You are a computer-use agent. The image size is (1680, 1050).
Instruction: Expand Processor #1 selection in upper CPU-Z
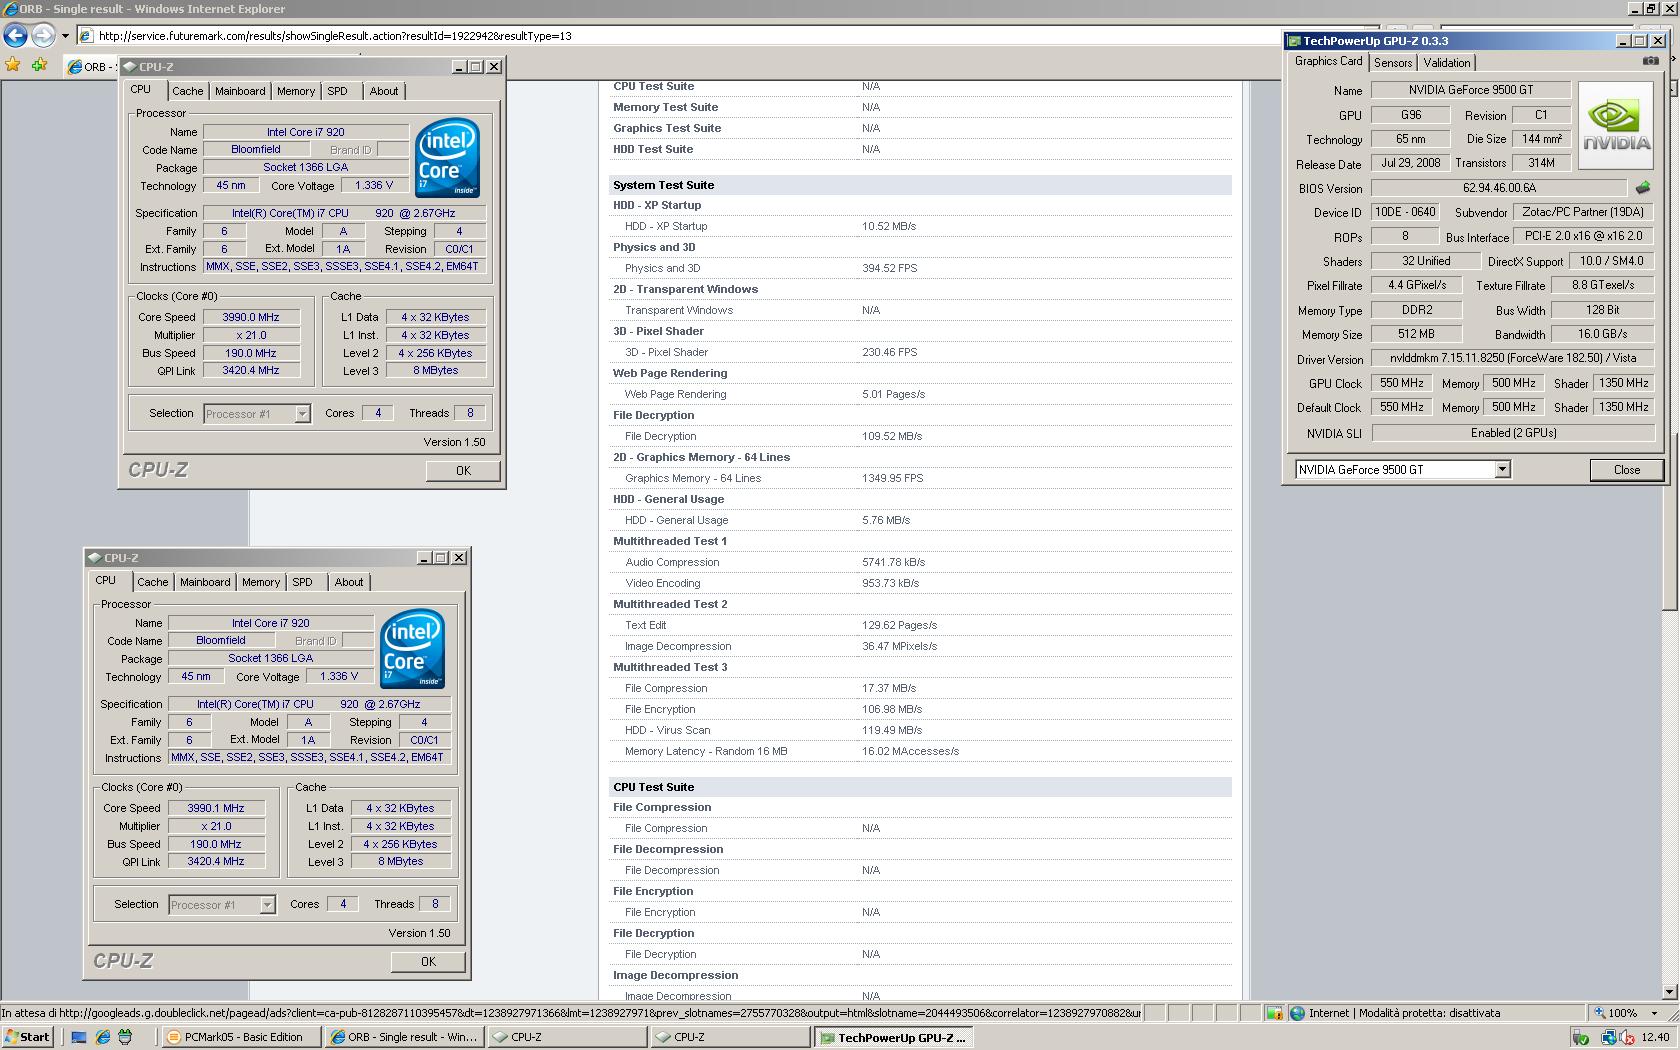(x=302, y=414)
